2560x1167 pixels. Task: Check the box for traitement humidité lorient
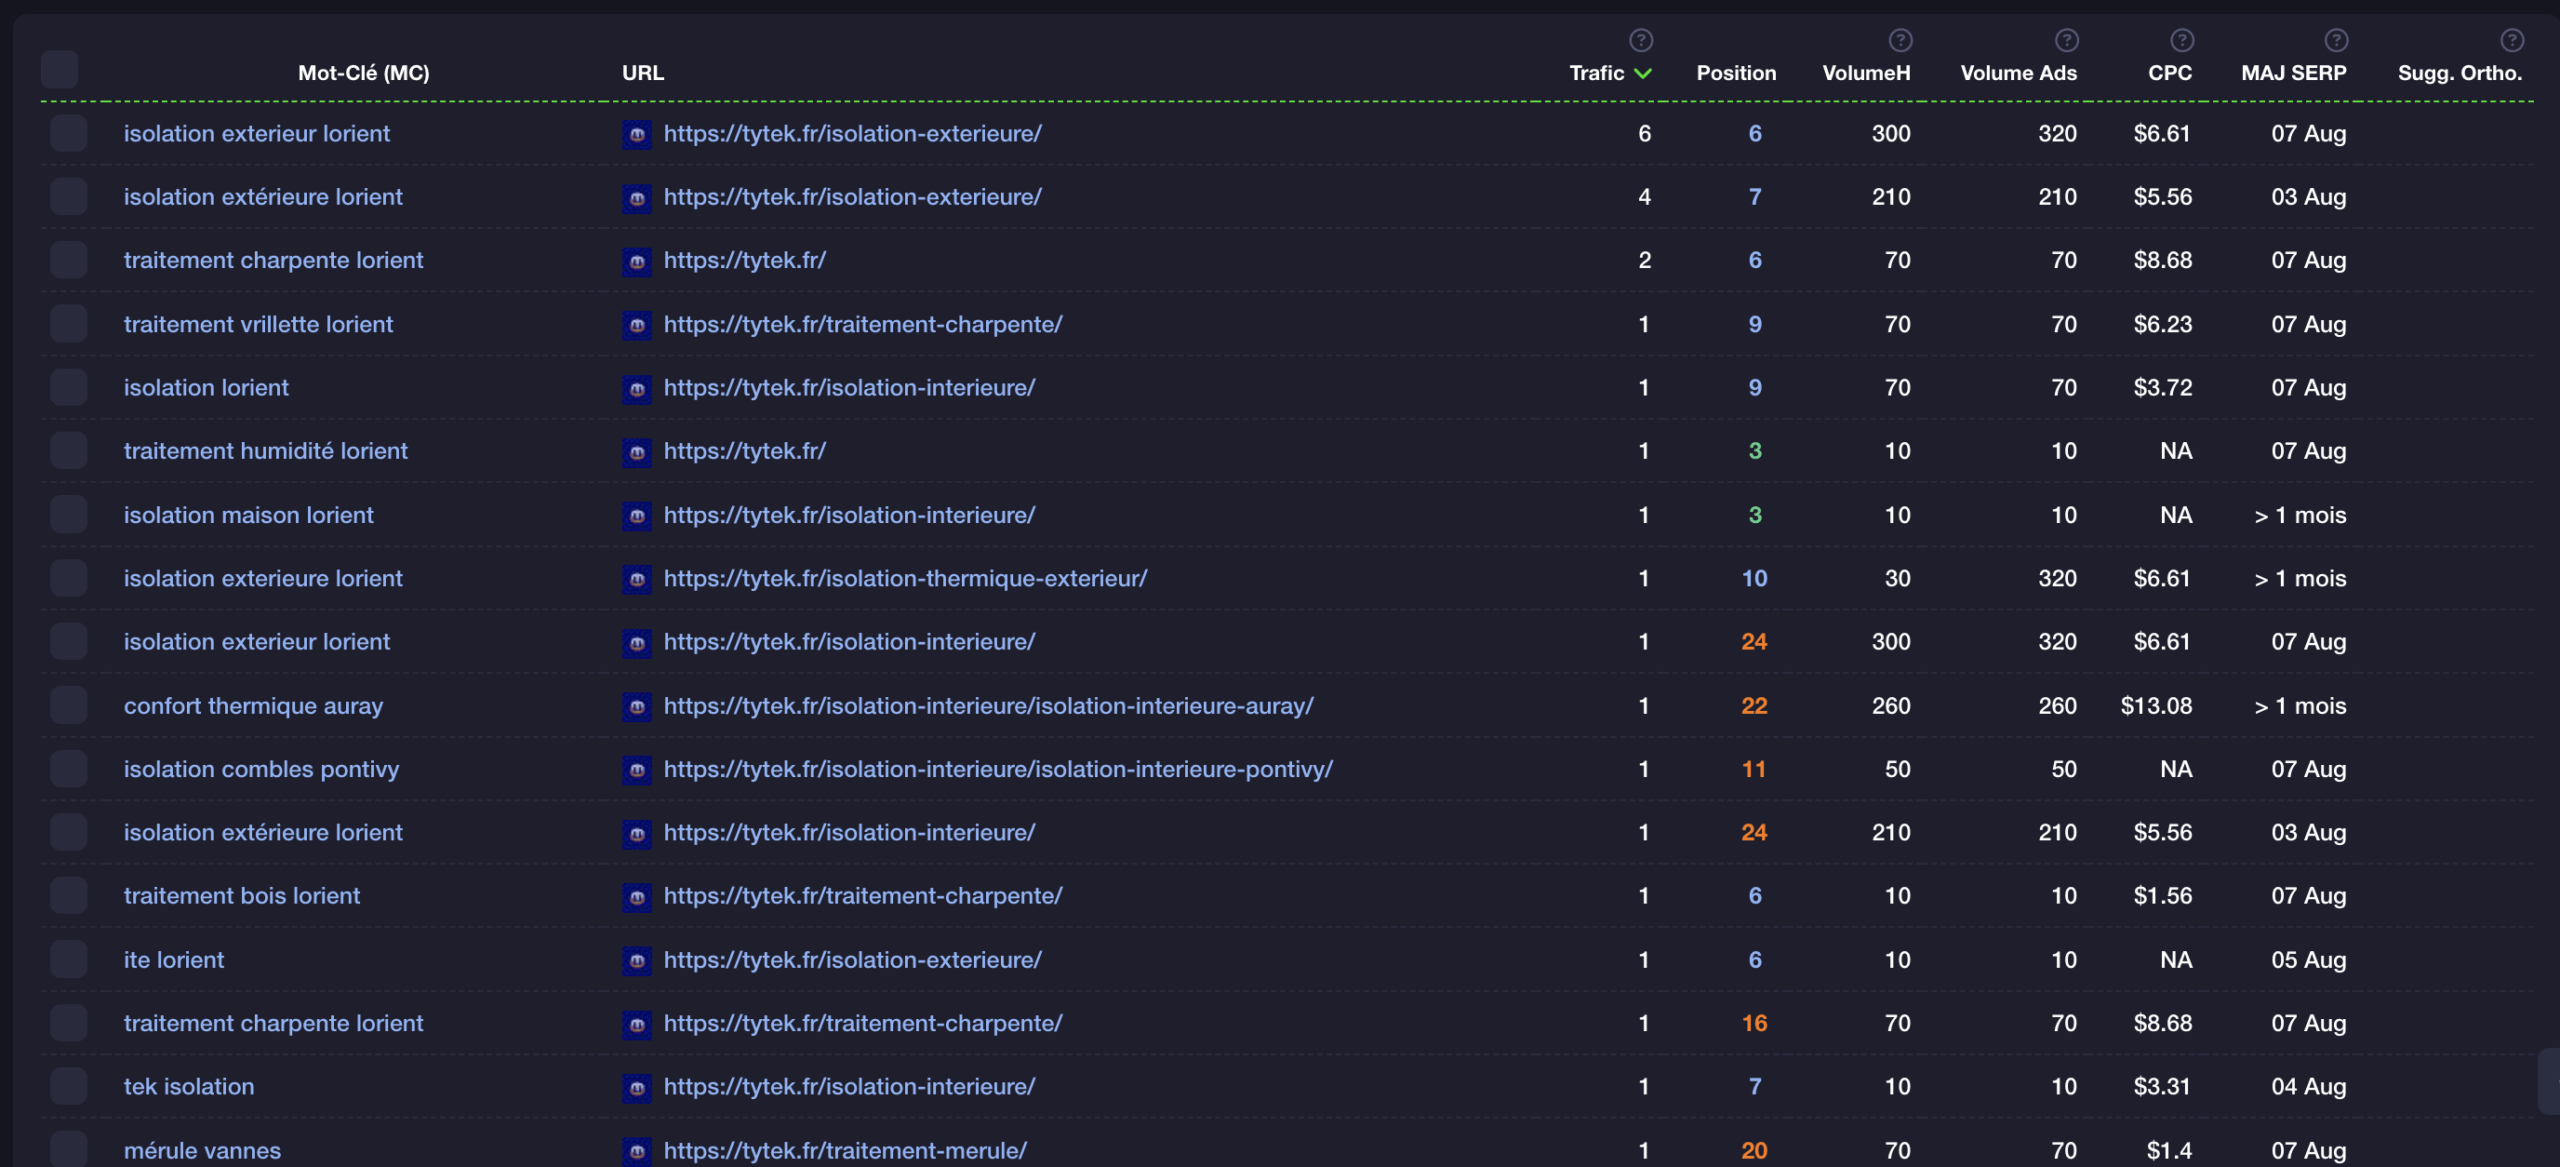(68, 451)
